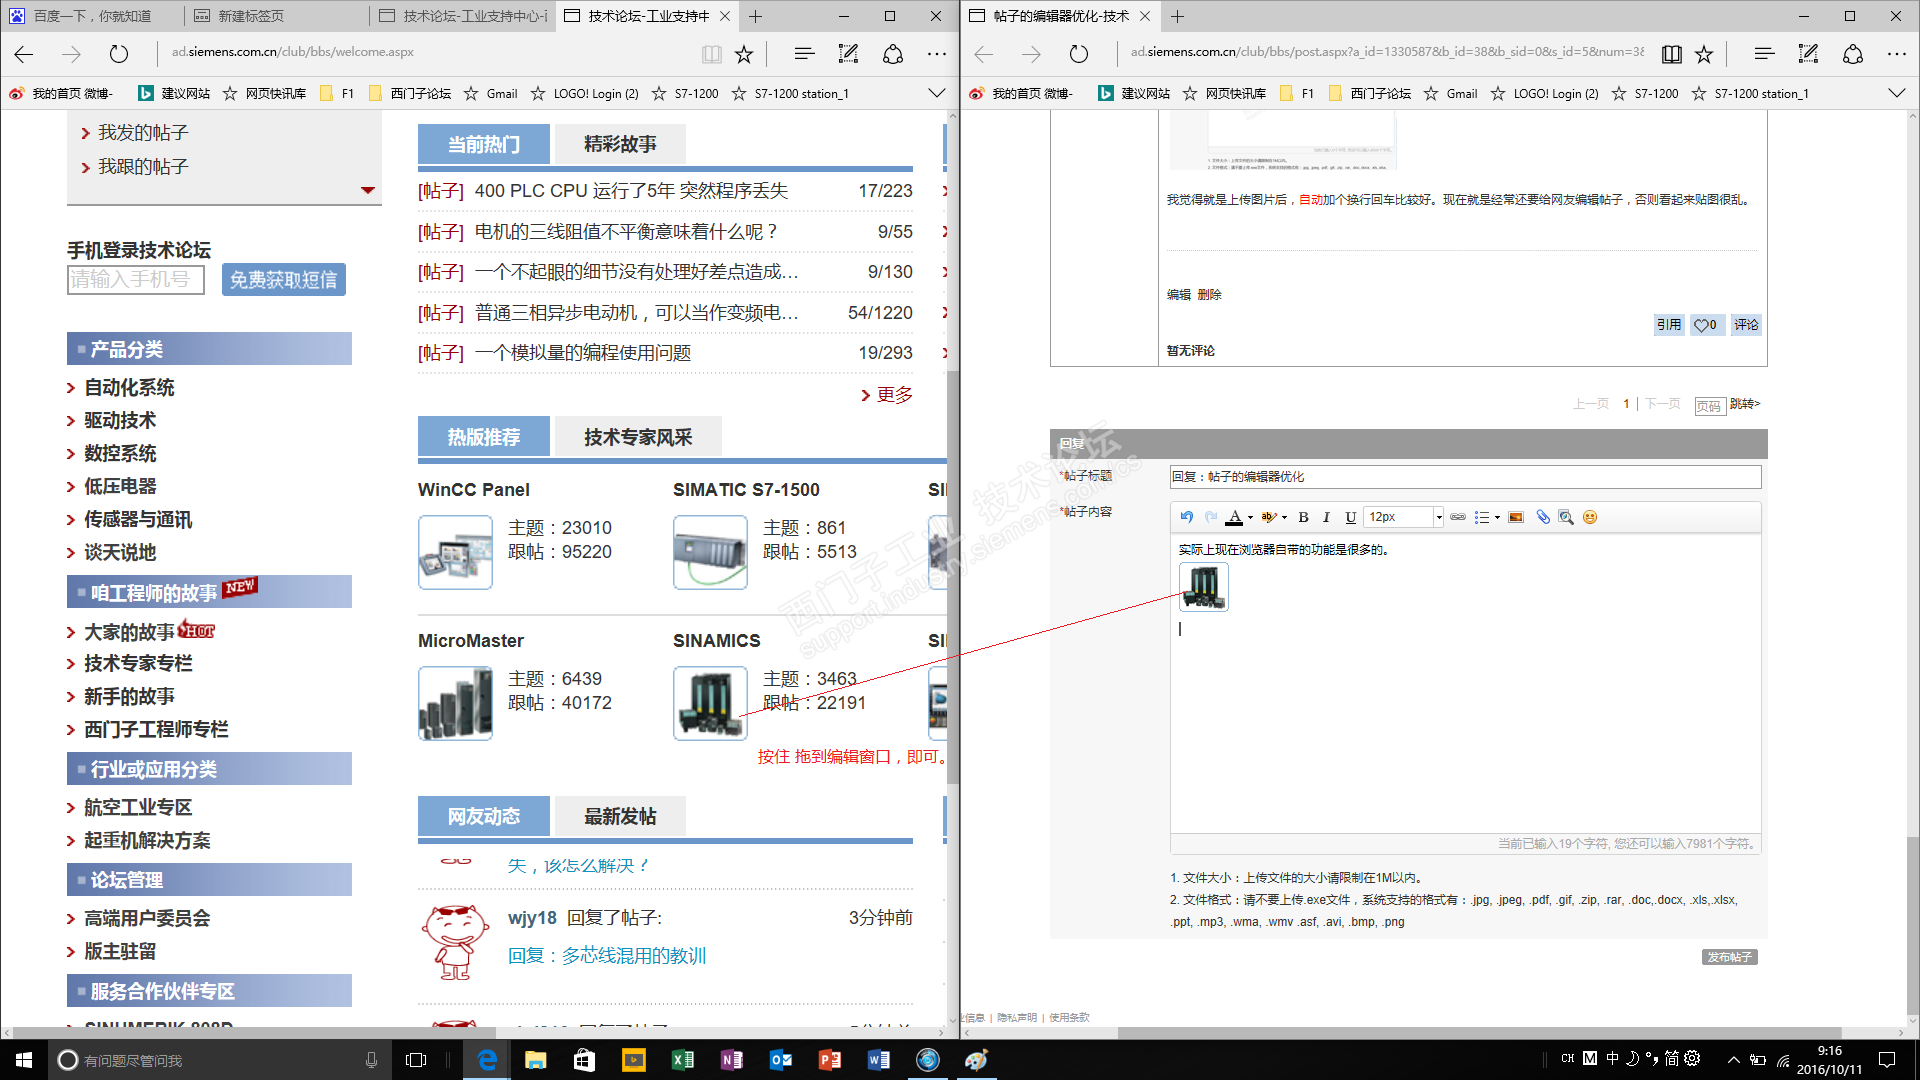The width and height of the screenshot is (1920, 1080).
Task: Expand the font color dropdown arrow
Action: (x=1251, y=518)
